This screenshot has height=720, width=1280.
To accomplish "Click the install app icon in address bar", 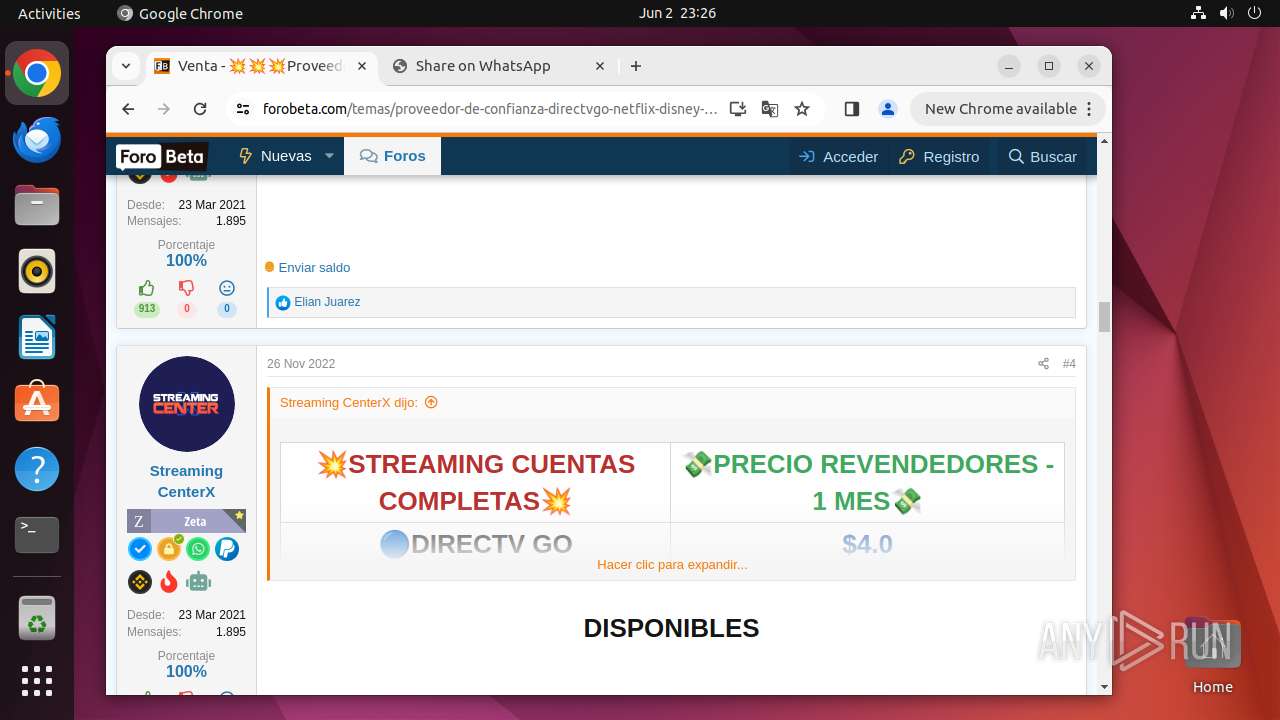I will coord(738,109).
